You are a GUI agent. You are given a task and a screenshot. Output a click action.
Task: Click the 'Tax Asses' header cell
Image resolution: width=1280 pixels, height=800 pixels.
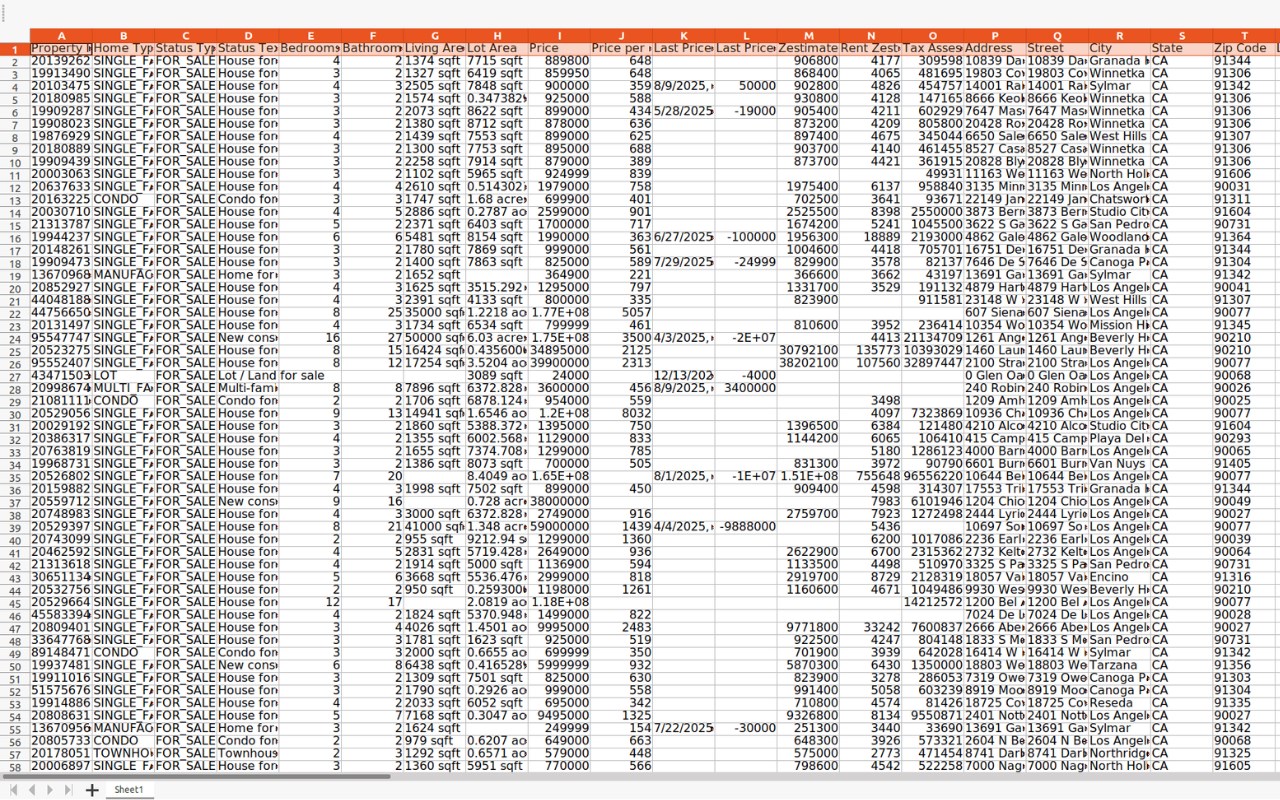pyautogui.click(x=932, y=48)
